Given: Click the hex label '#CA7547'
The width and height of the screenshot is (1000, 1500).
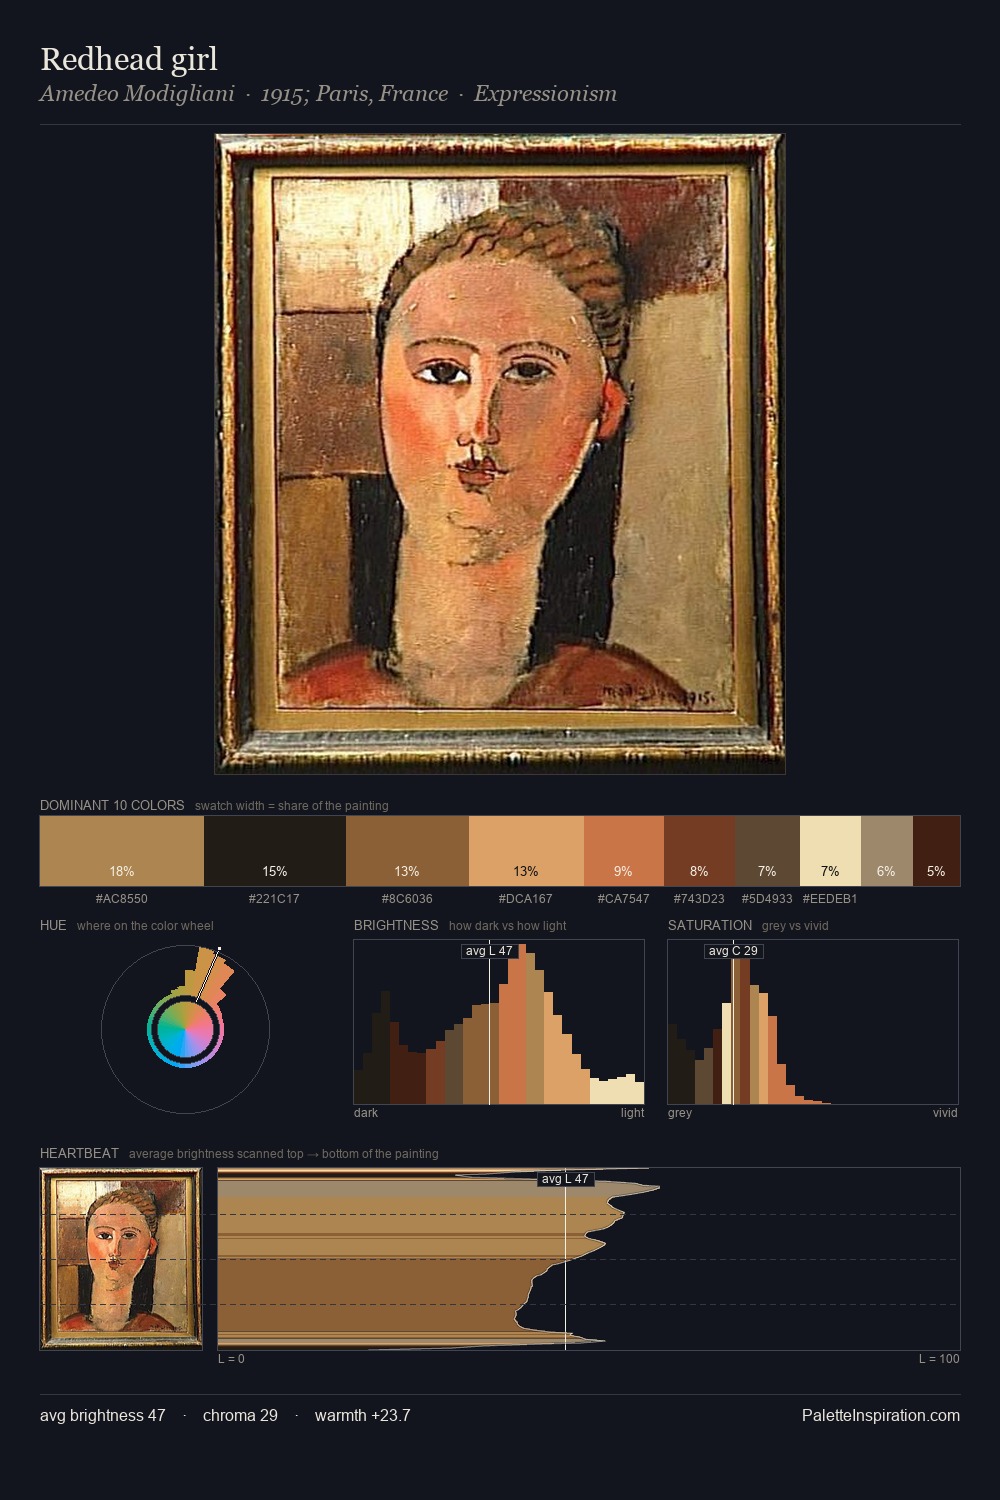Looking at the screenshot, I should 624,899.
